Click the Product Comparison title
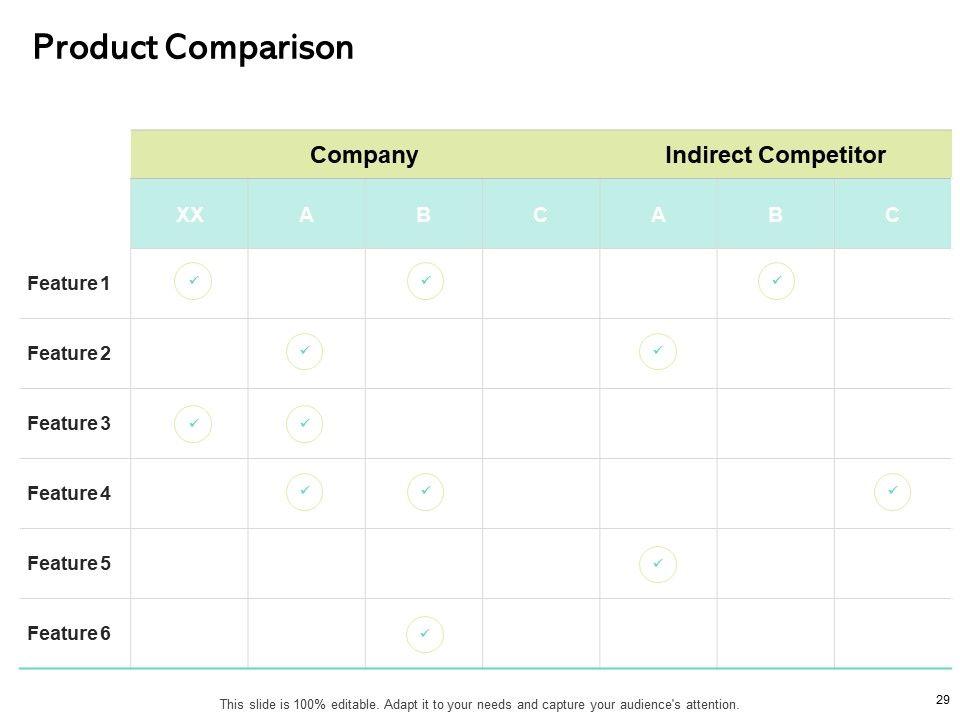The image size is (960, 720). click(x=193, y=48)
